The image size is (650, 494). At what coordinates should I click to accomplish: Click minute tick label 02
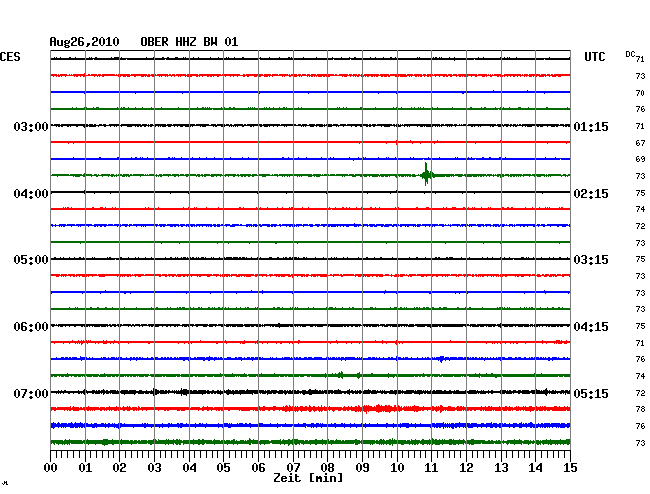(119, 467)
